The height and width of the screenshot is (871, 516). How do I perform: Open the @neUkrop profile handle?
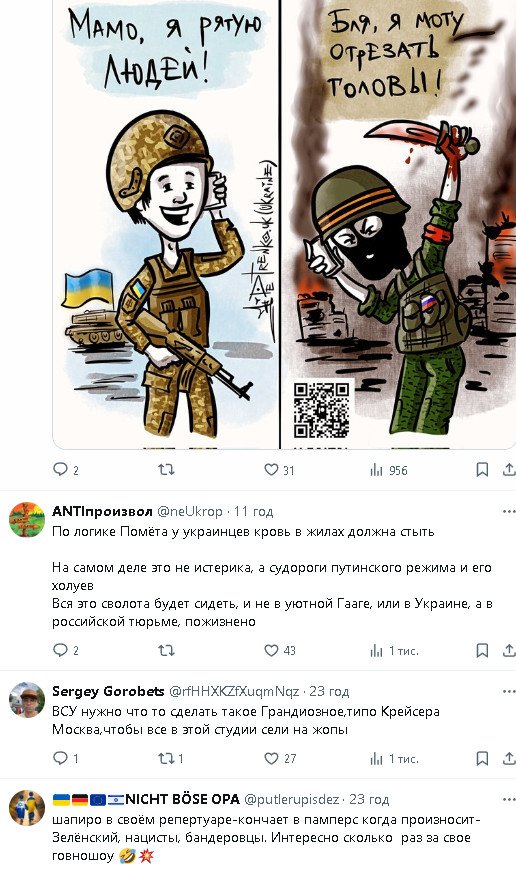pos(190,512)
